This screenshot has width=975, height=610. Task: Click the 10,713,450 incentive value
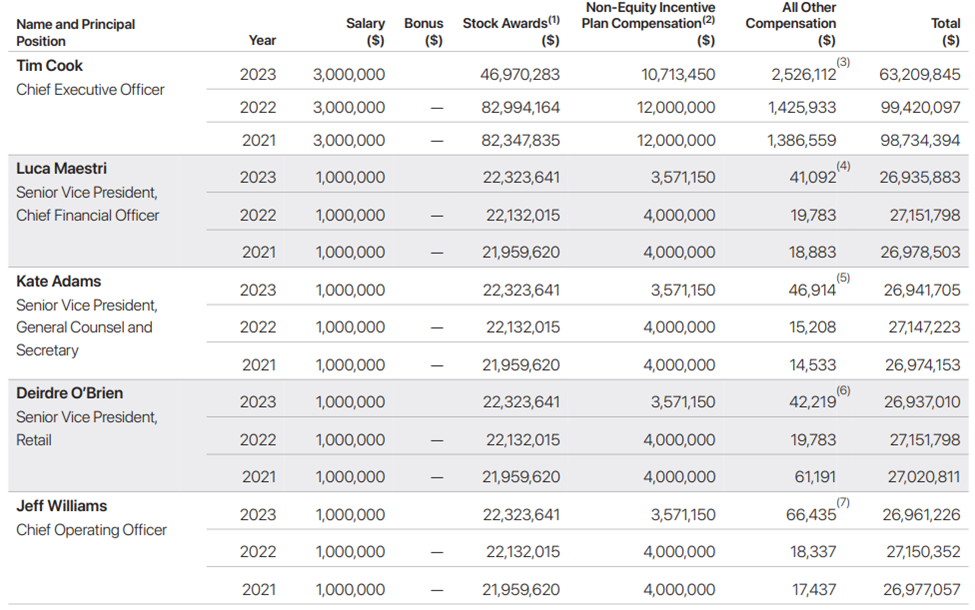(678, 75)
